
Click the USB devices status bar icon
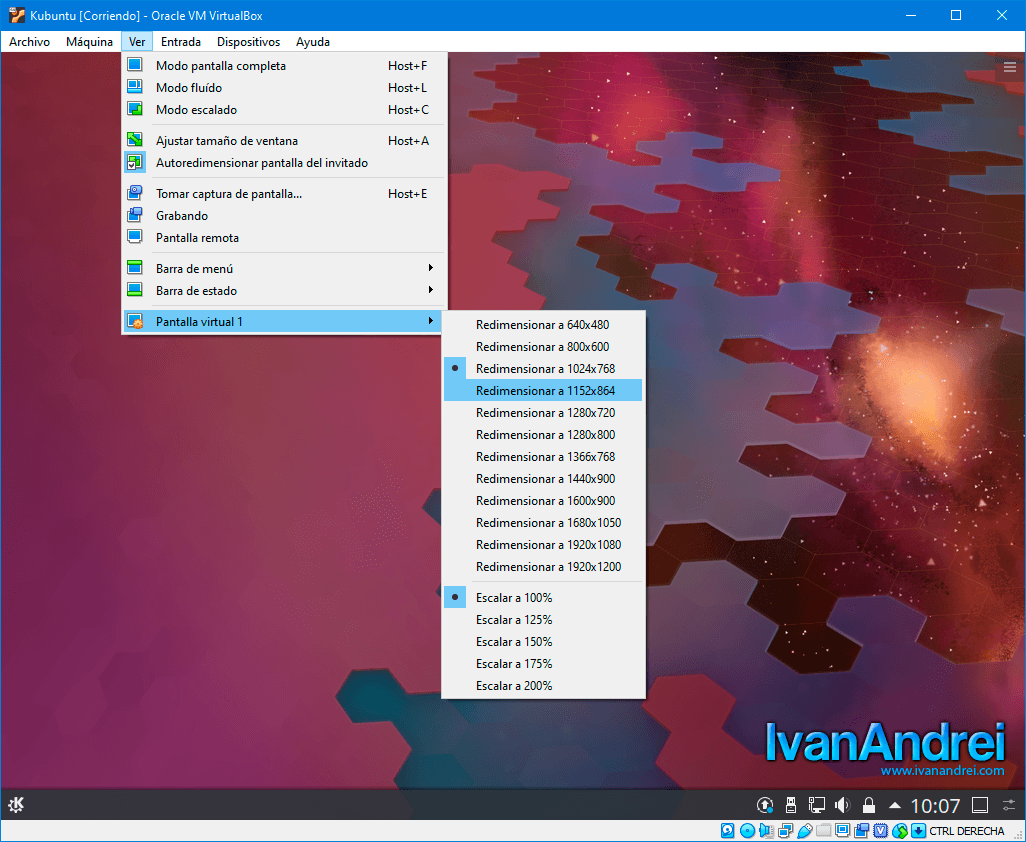[x=805, y=831]
